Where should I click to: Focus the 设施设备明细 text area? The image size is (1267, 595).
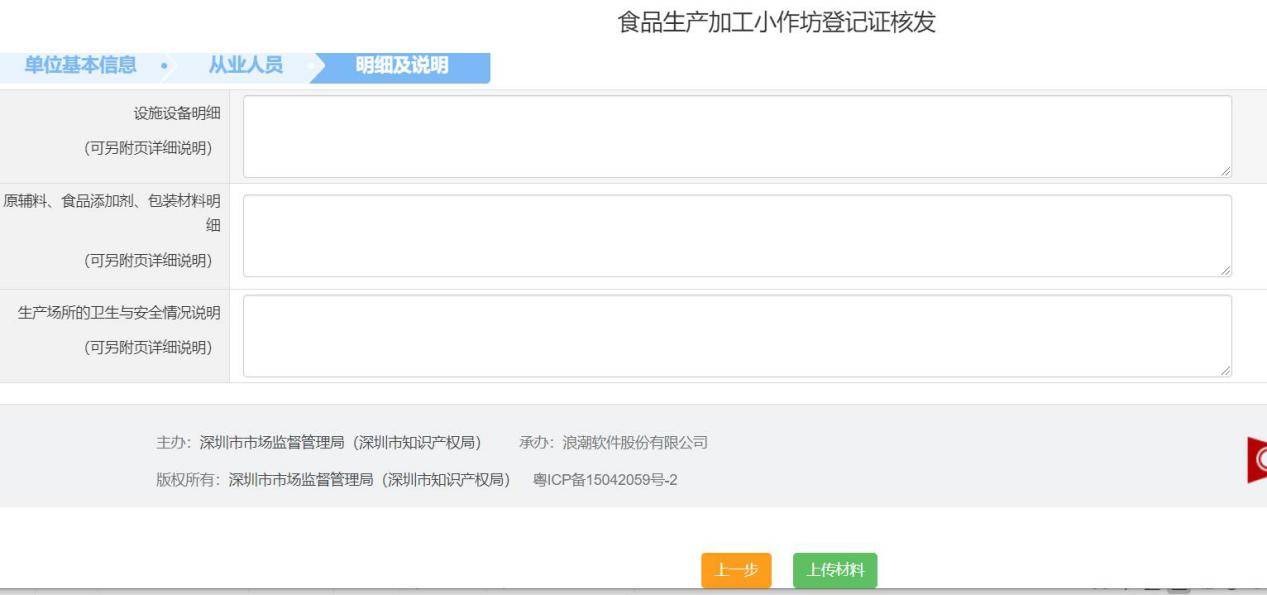737,137
